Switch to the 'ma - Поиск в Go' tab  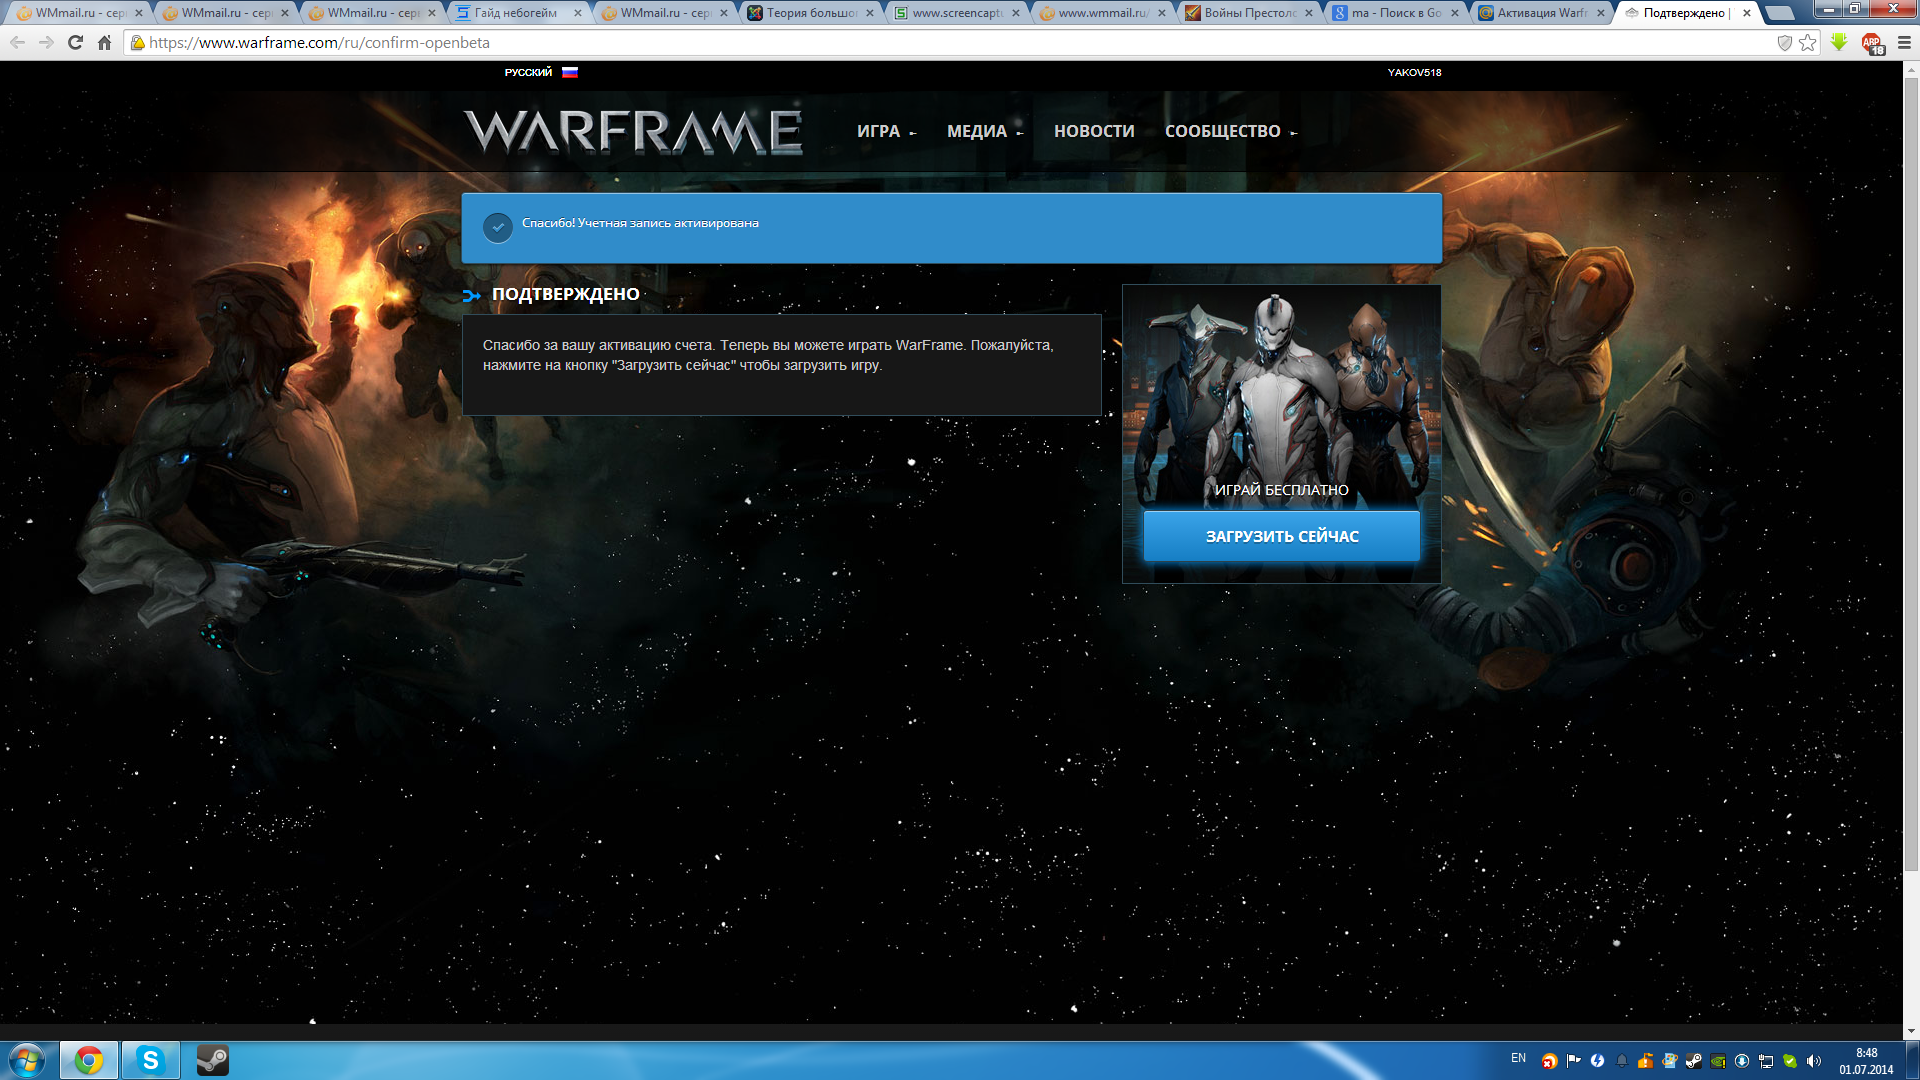coord(1396,13)
